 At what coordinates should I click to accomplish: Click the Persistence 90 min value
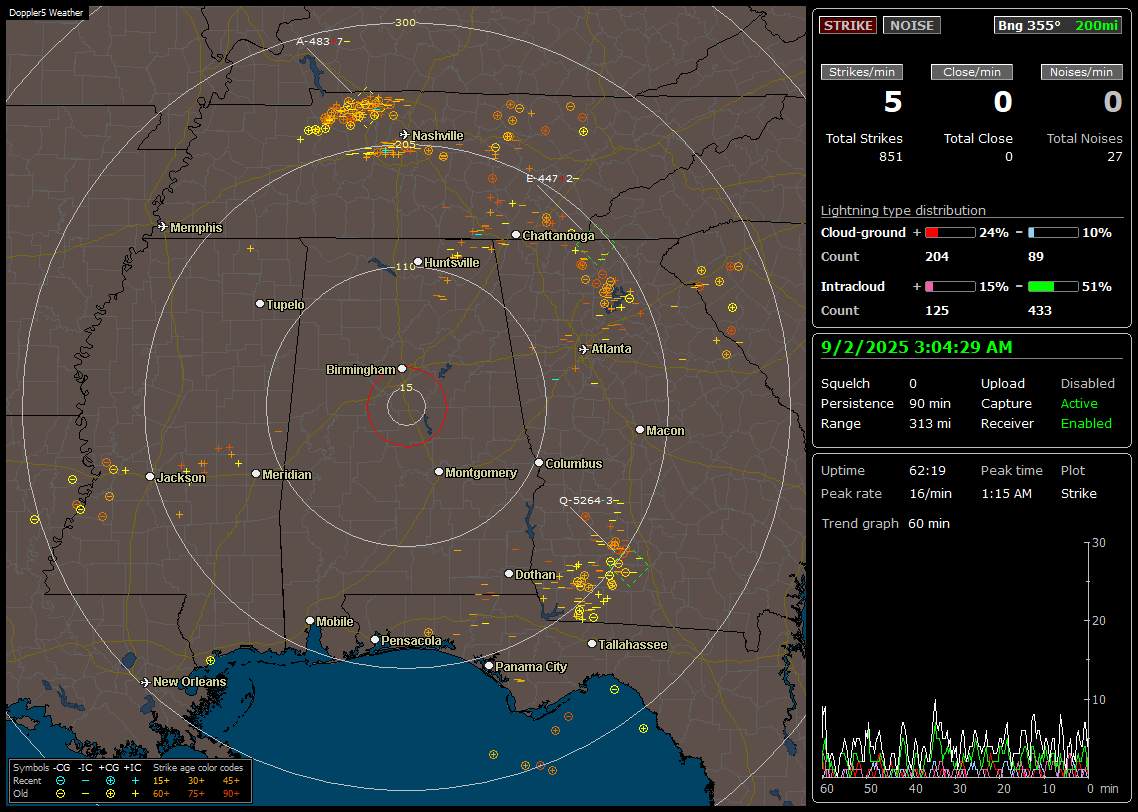(x=930, y=403)
